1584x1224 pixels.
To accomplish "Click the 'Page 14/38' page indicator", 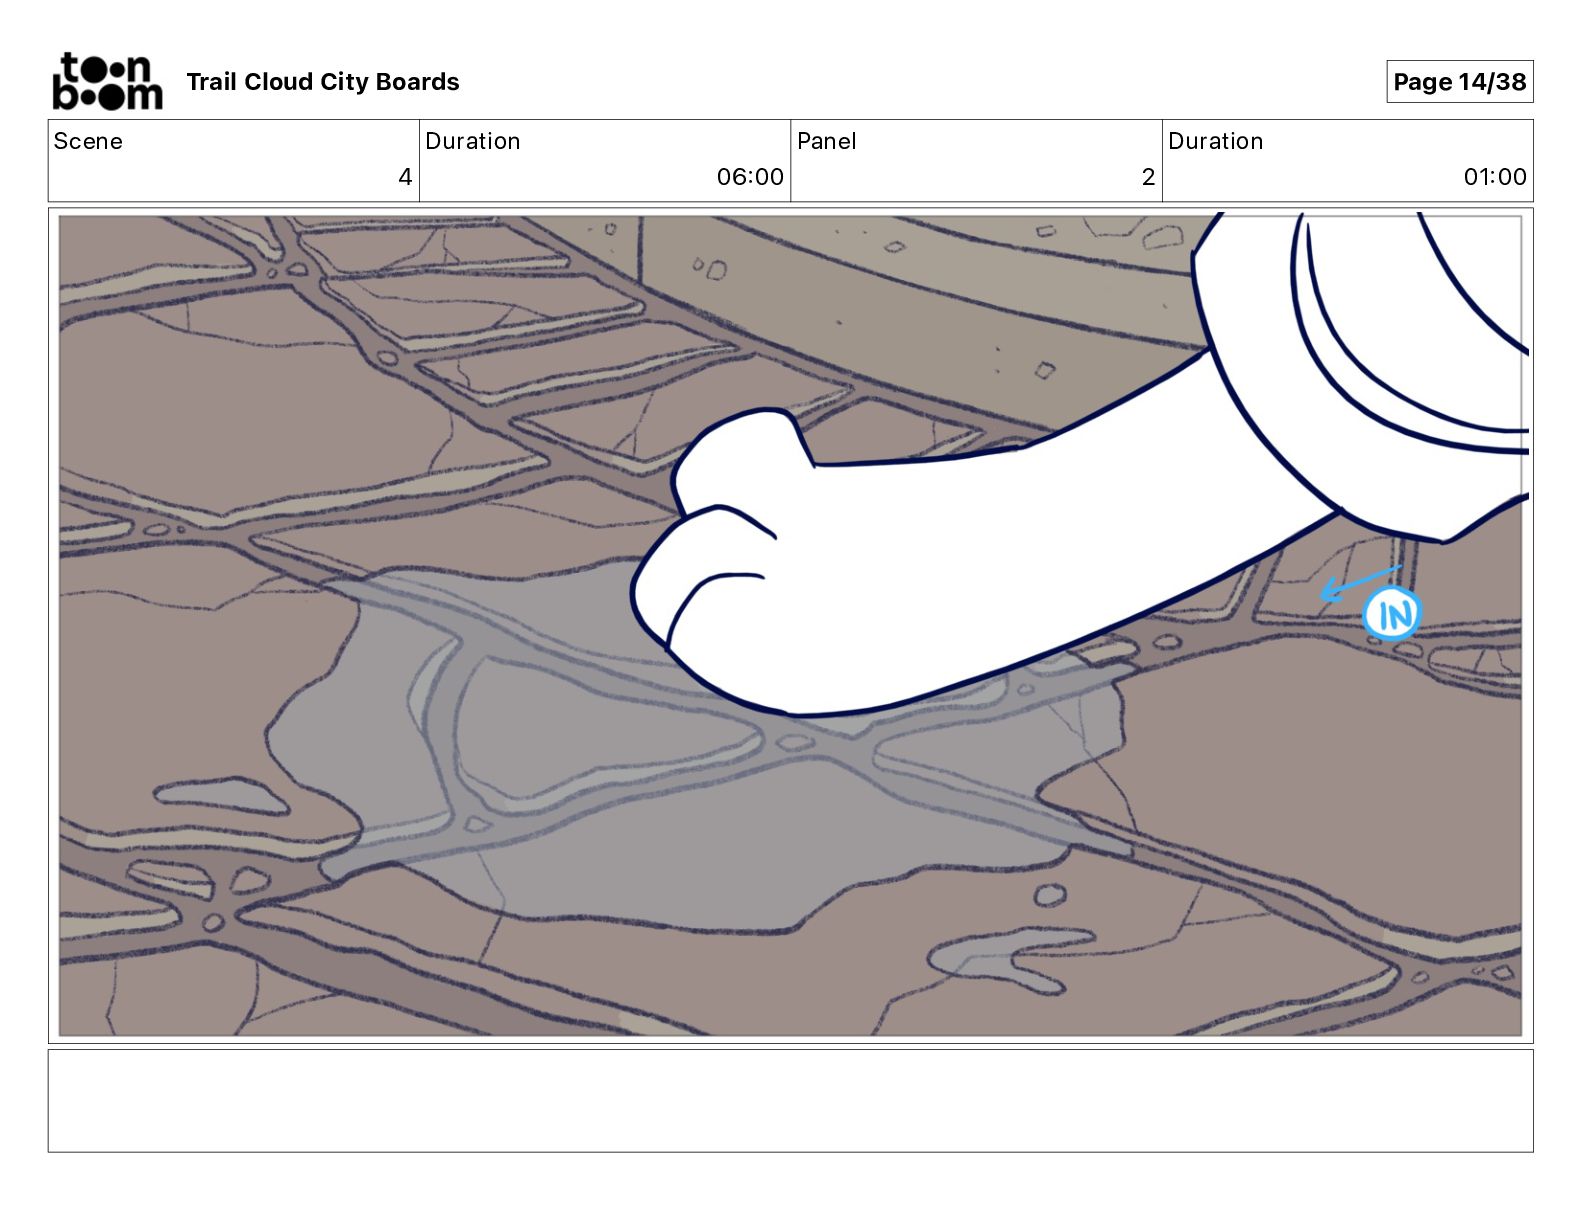I will (x=1459, y=82).
